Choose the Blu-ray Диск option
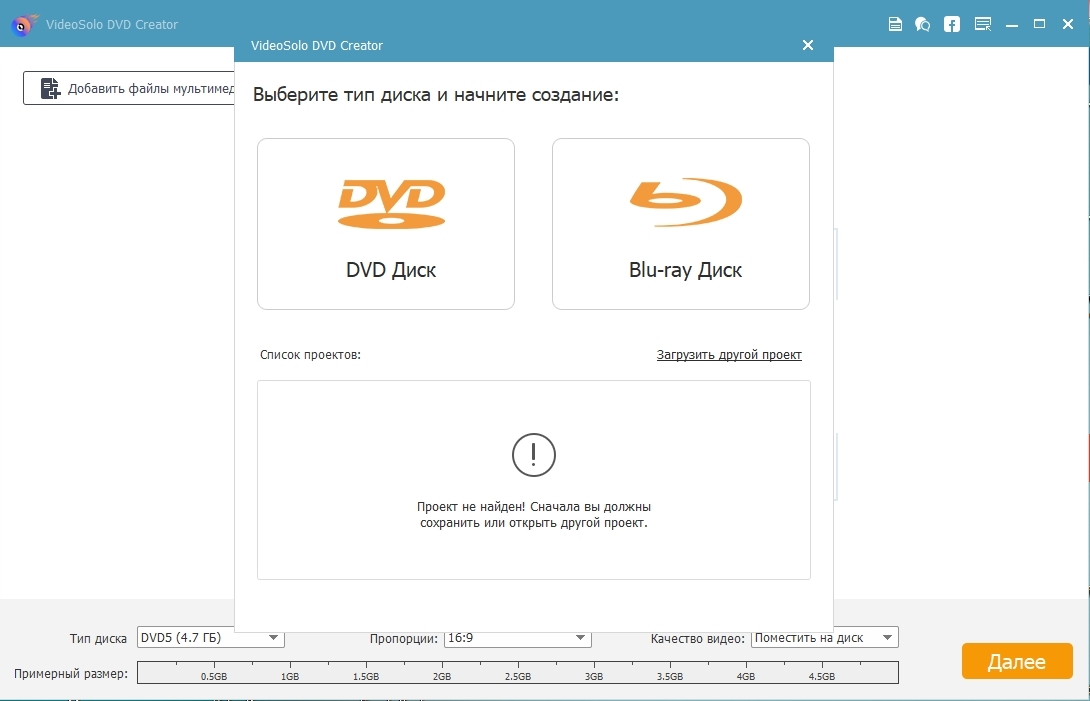Screen dimensions: 1090x701 click(x=680, y=224)
